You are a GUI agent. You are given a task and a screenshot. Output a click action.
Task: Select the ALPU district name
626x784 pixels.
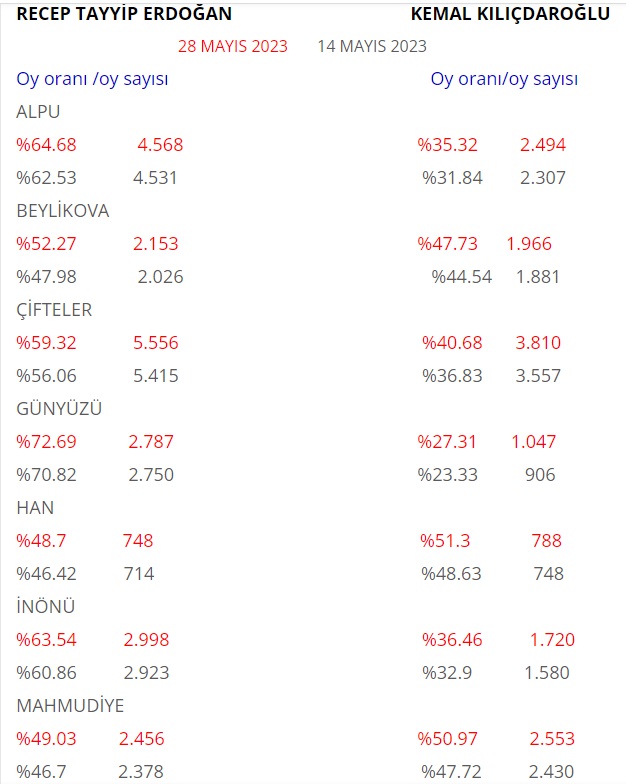click(38, 112)
